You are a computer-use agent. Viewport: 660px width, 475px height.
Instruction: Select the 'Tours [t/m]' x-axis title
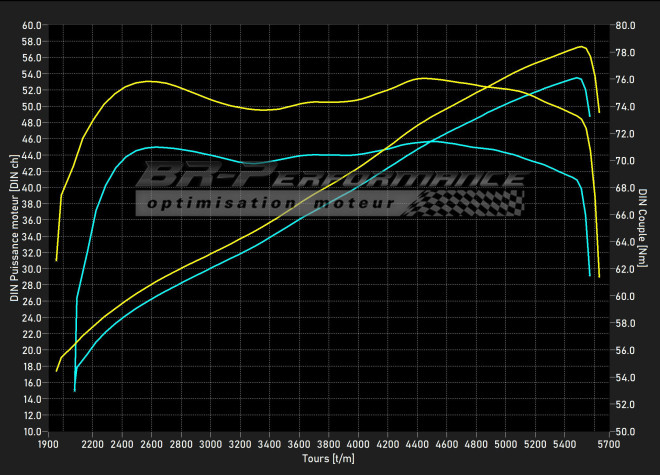328,458
